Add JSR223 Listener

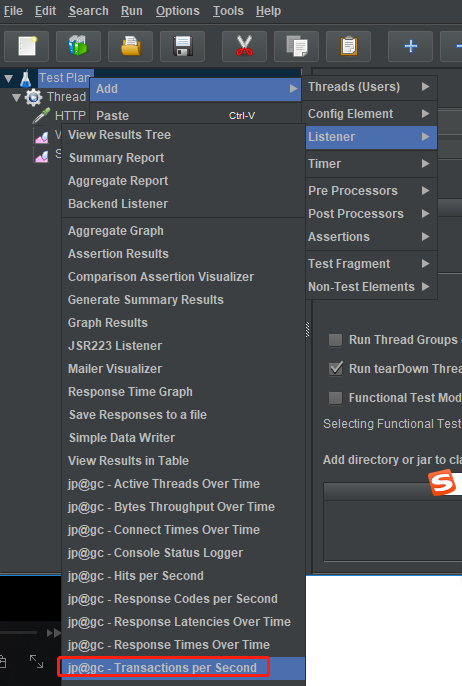point(183,346)
